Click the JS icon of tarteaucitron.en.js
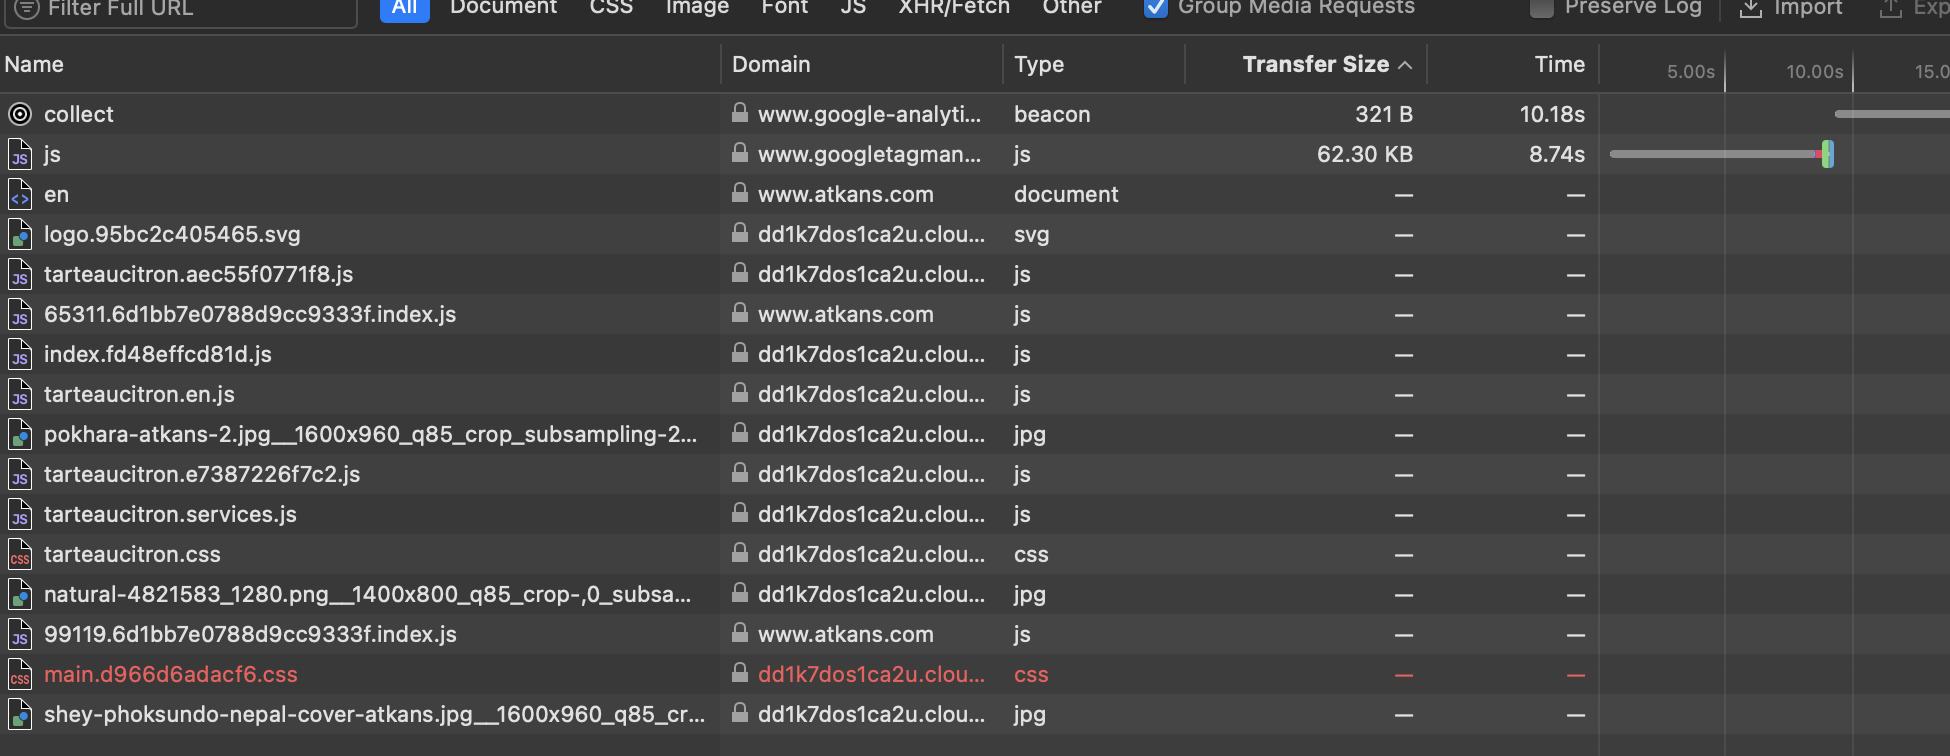Viewport: 1950px width, 756px height. pos(20,394)
